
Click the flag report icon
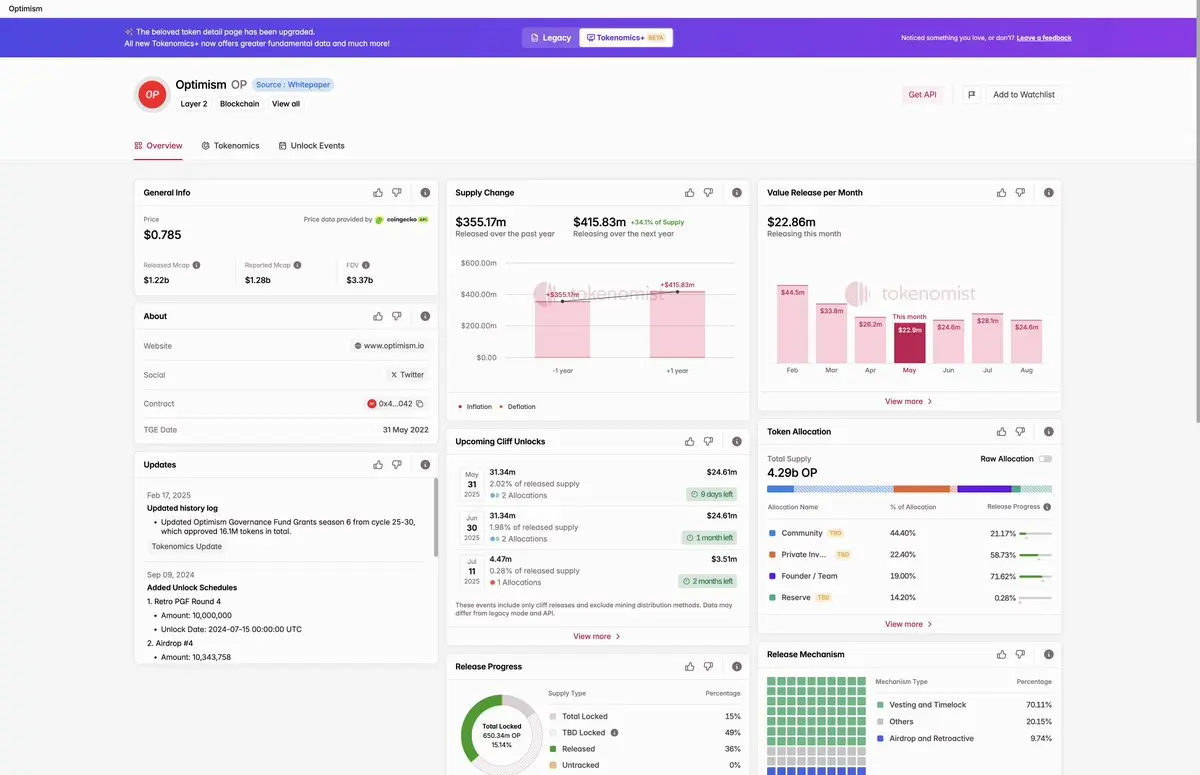[971, 94]
